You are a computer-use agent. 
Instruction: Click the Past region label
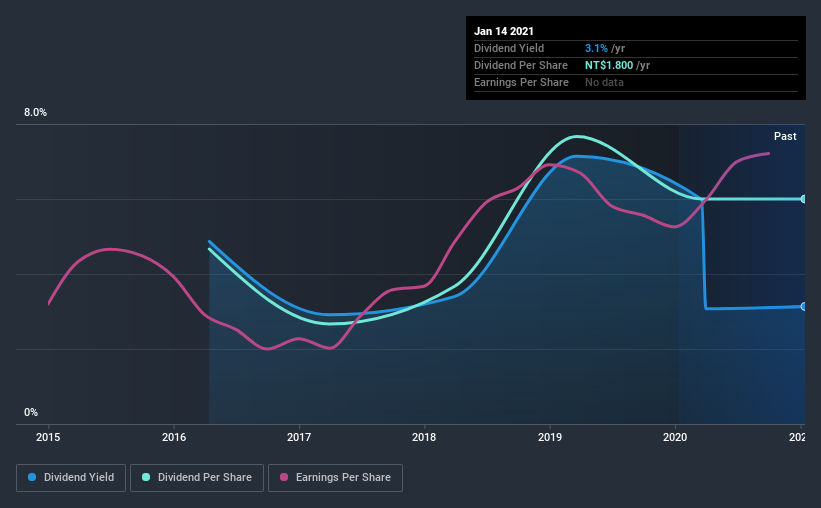[785, 136]
